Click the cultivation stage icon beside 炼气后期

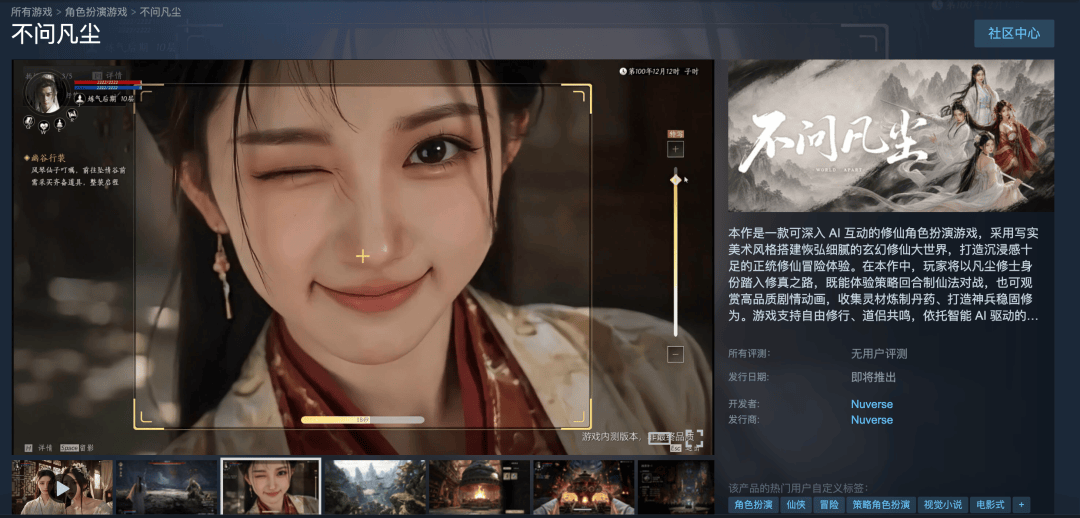[x=79, y=99]
